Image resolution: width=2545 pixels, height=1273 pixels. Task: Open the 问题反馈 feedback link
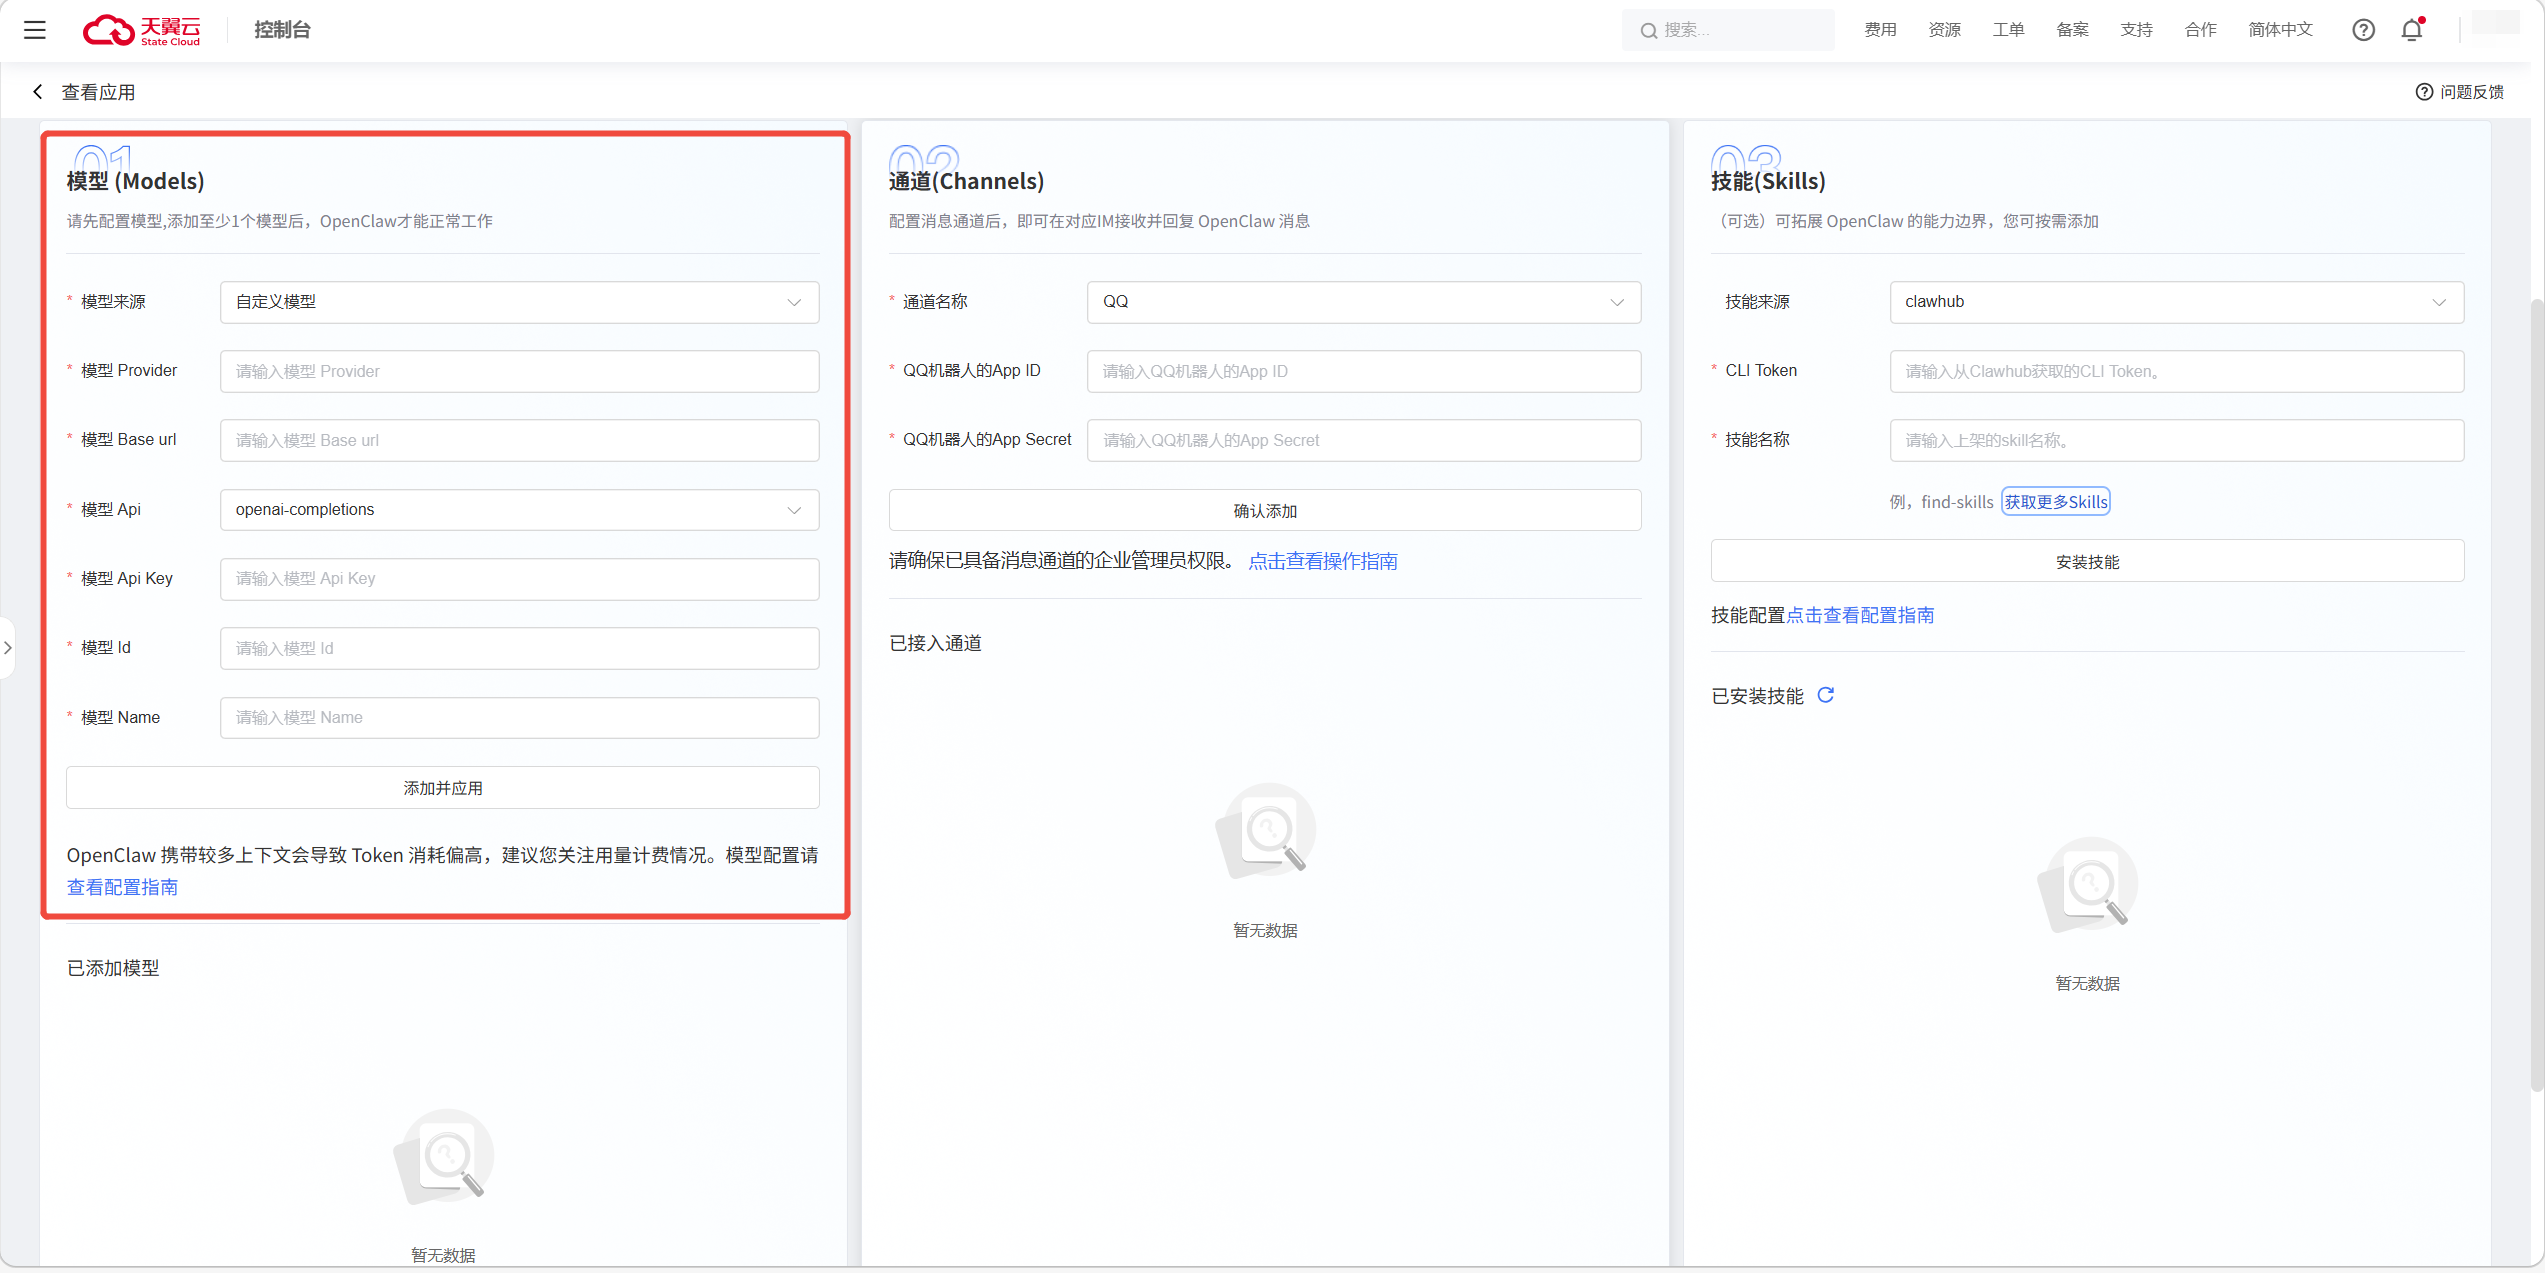coord(2460,92)
